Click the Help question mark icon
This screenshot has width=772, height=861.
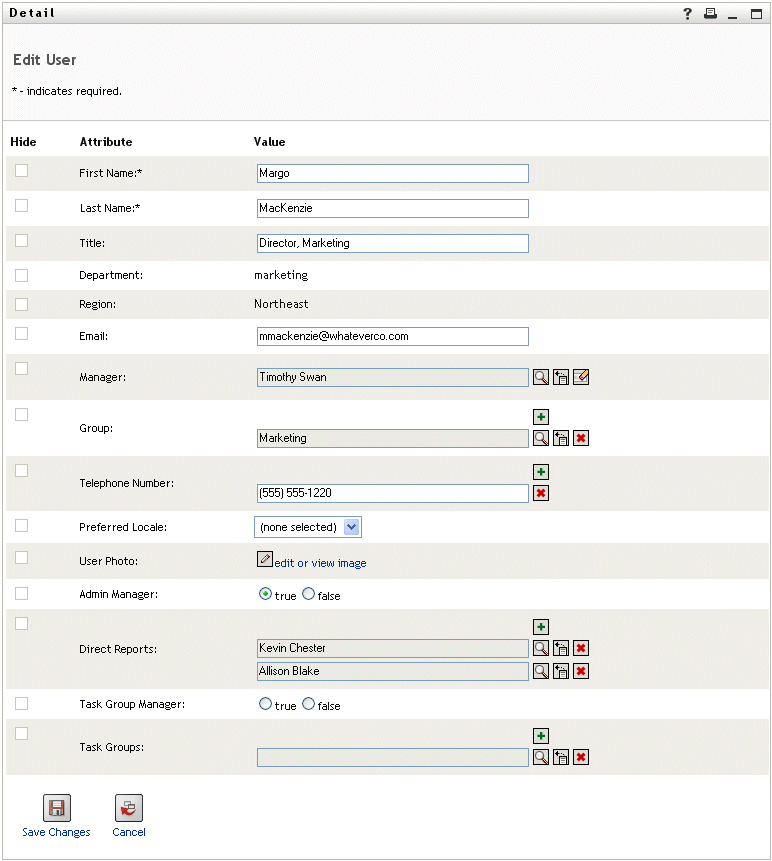pyautogui.click(x=688, y=14)
